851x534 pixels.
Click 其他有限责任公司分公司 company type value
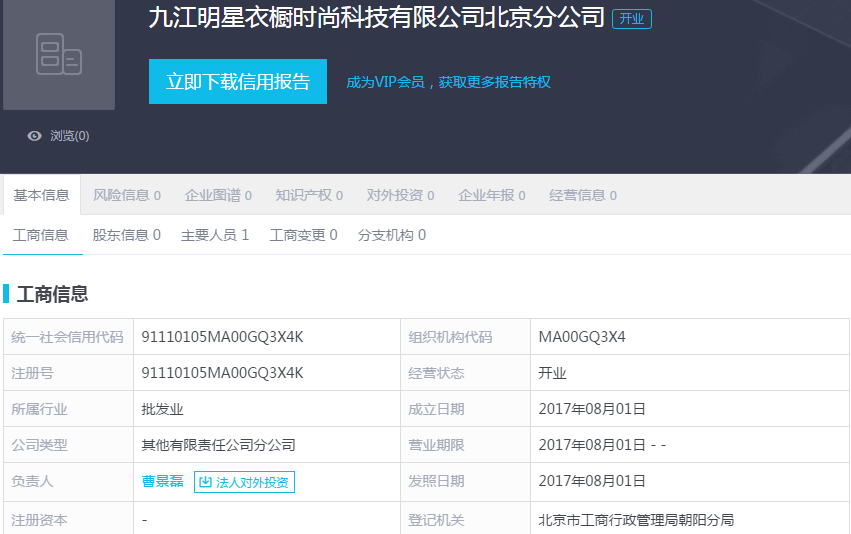[218, 445]
